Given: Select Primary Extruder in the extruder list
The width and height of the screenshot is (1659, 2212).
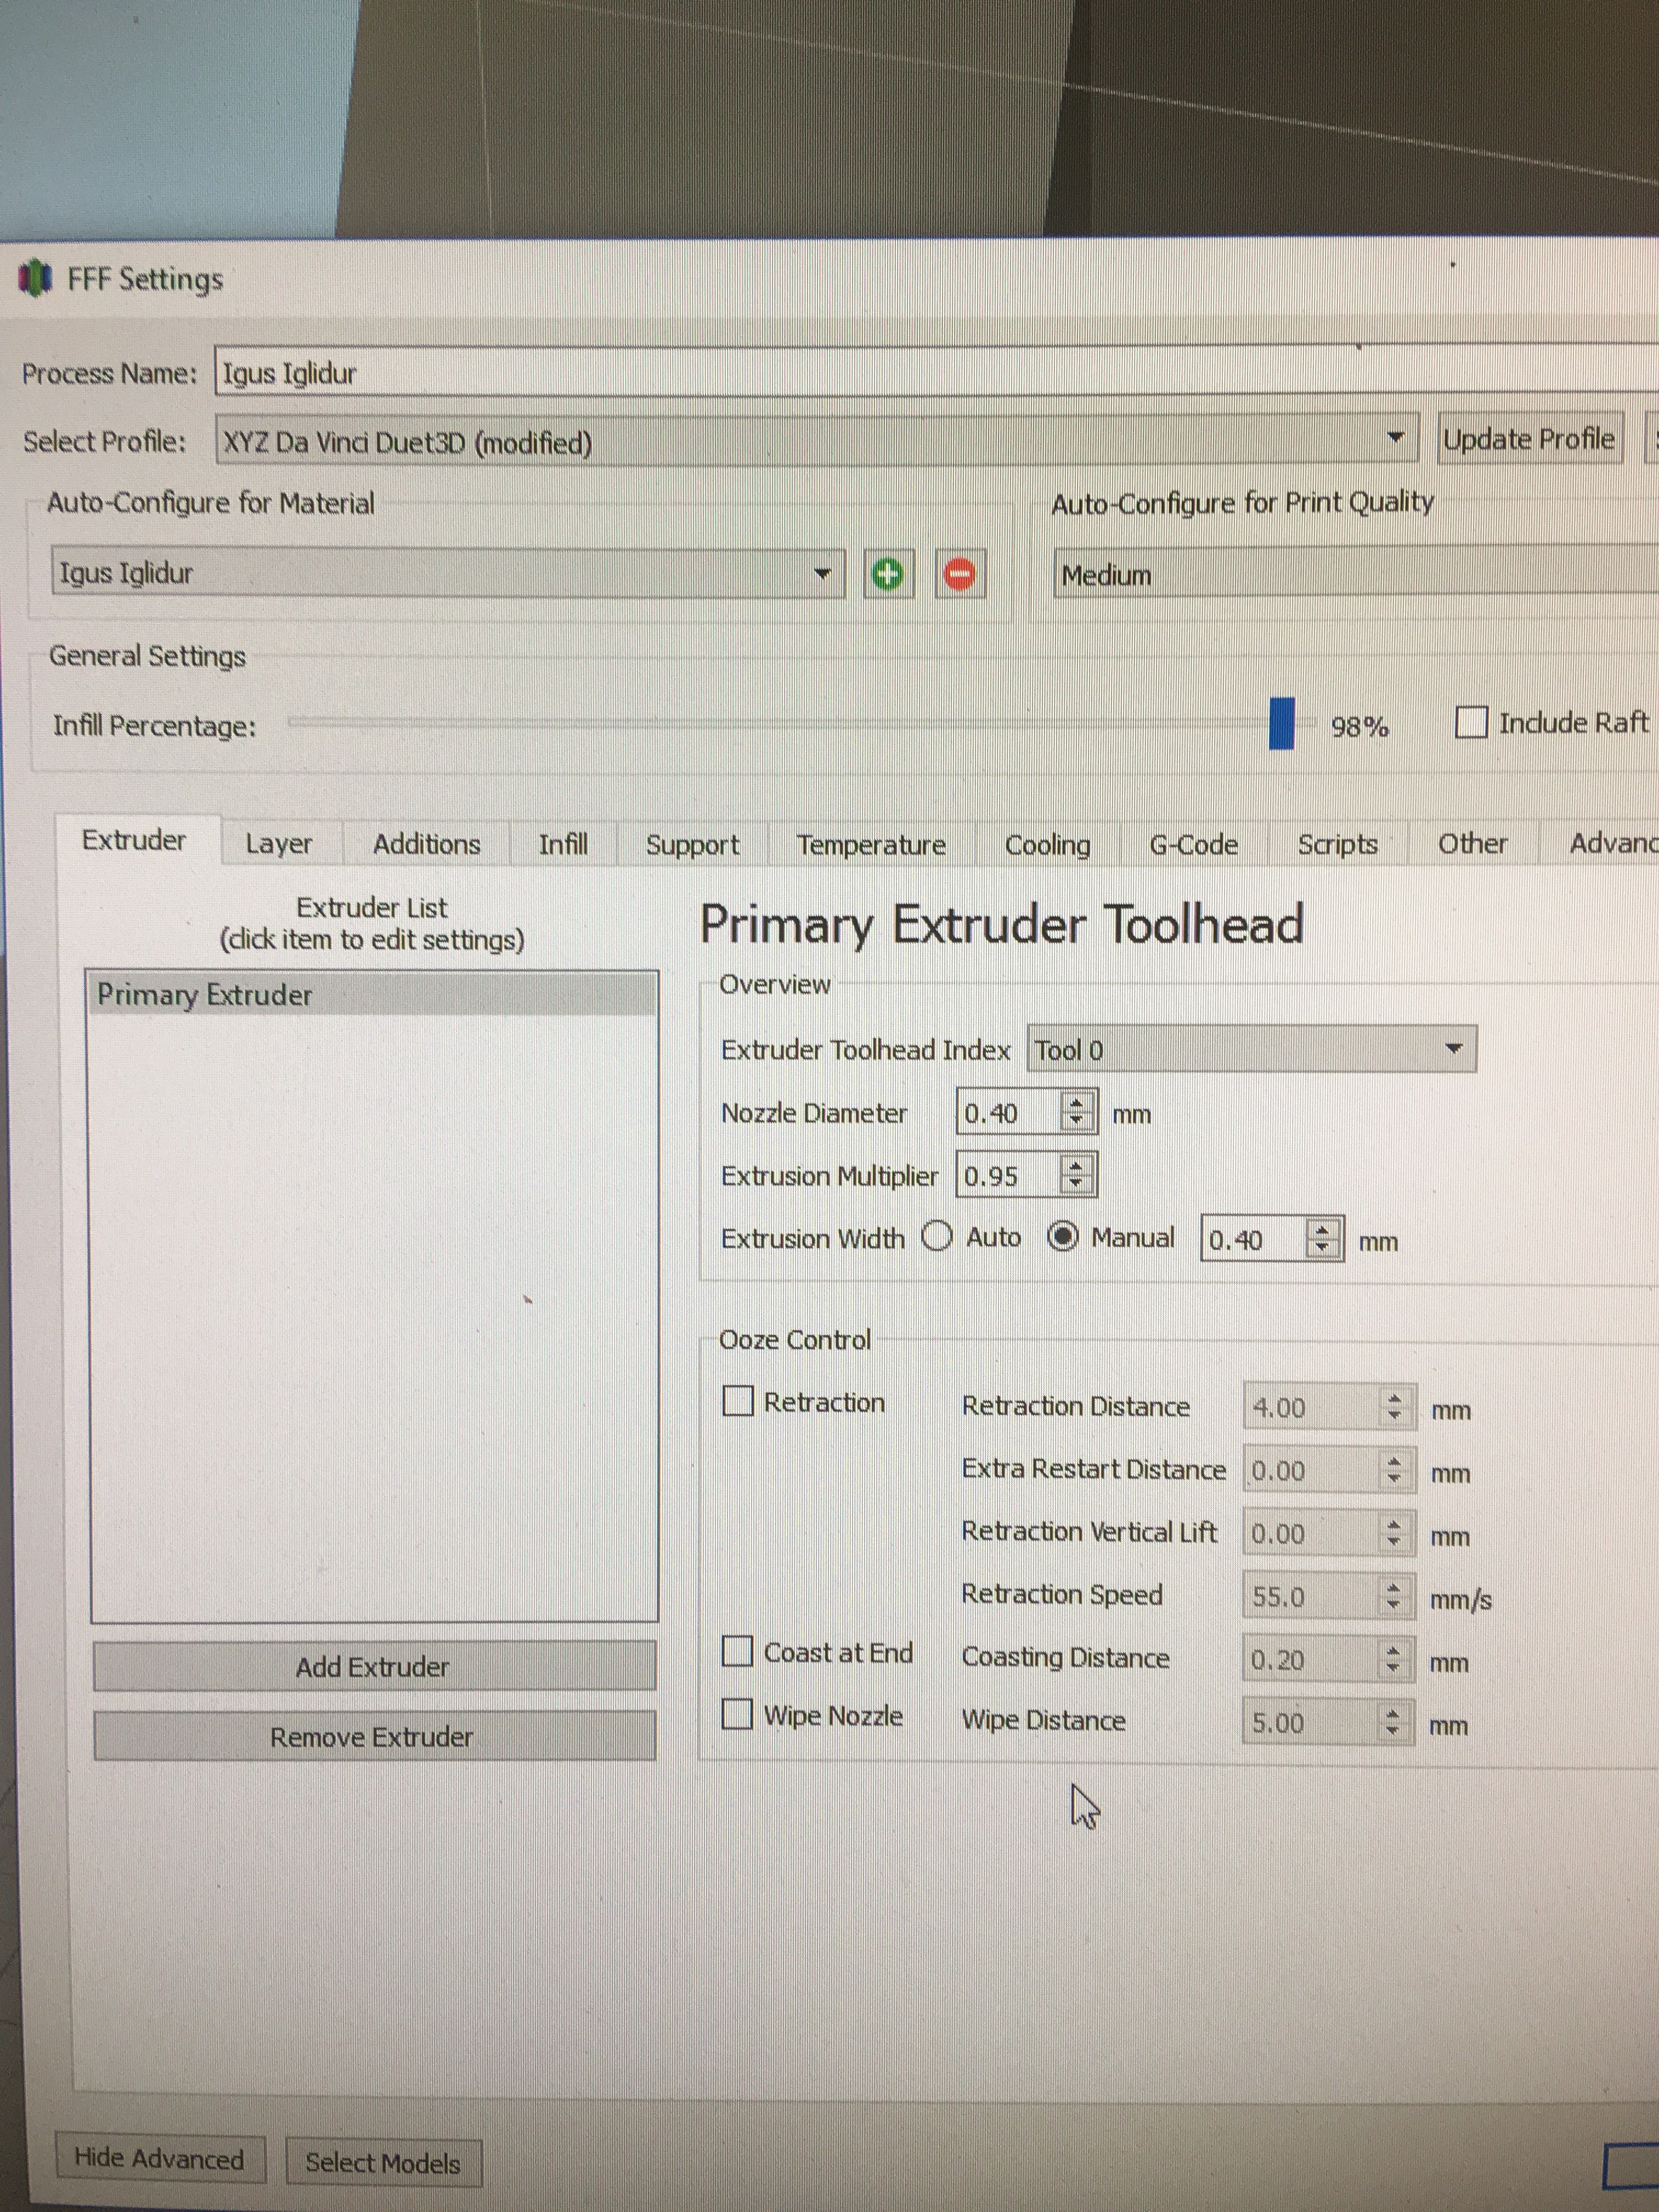Looking at the screenshot, I should (x=373, y=994).
